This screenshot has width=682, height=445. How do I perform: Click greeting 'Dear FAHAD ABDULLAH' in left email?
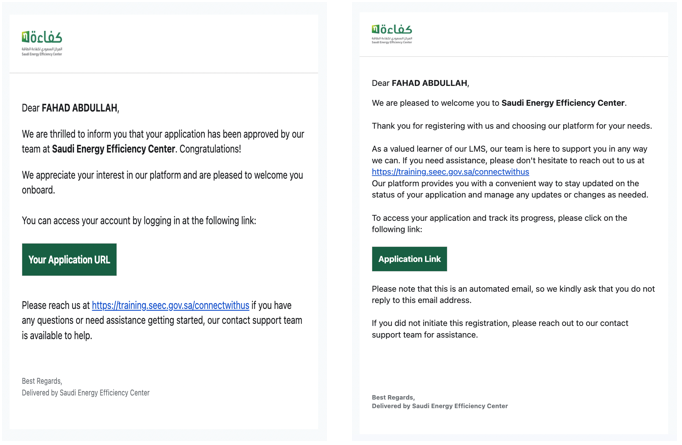click(x=70, y=108)
